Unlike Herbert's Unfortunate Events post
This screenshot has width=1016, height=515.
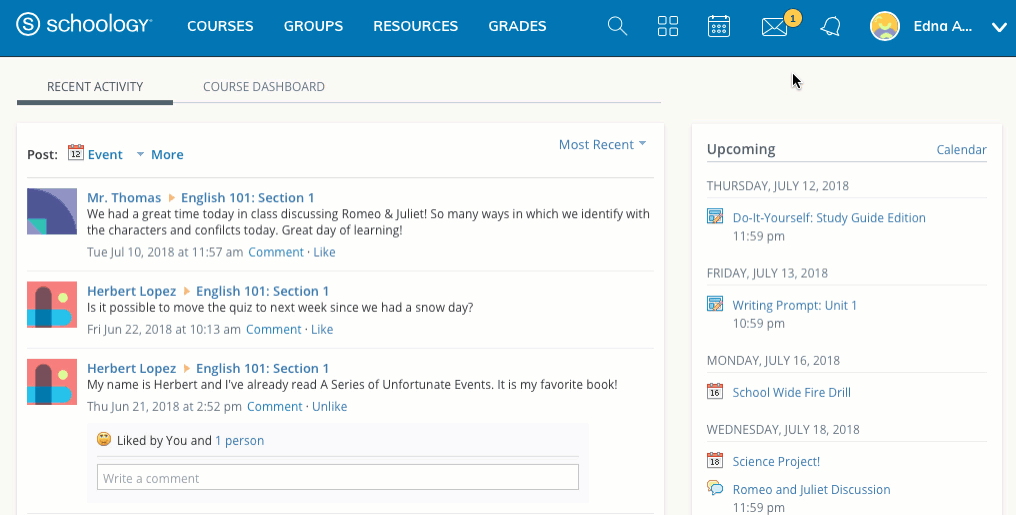pyautogui.click(x=329, y=407)
